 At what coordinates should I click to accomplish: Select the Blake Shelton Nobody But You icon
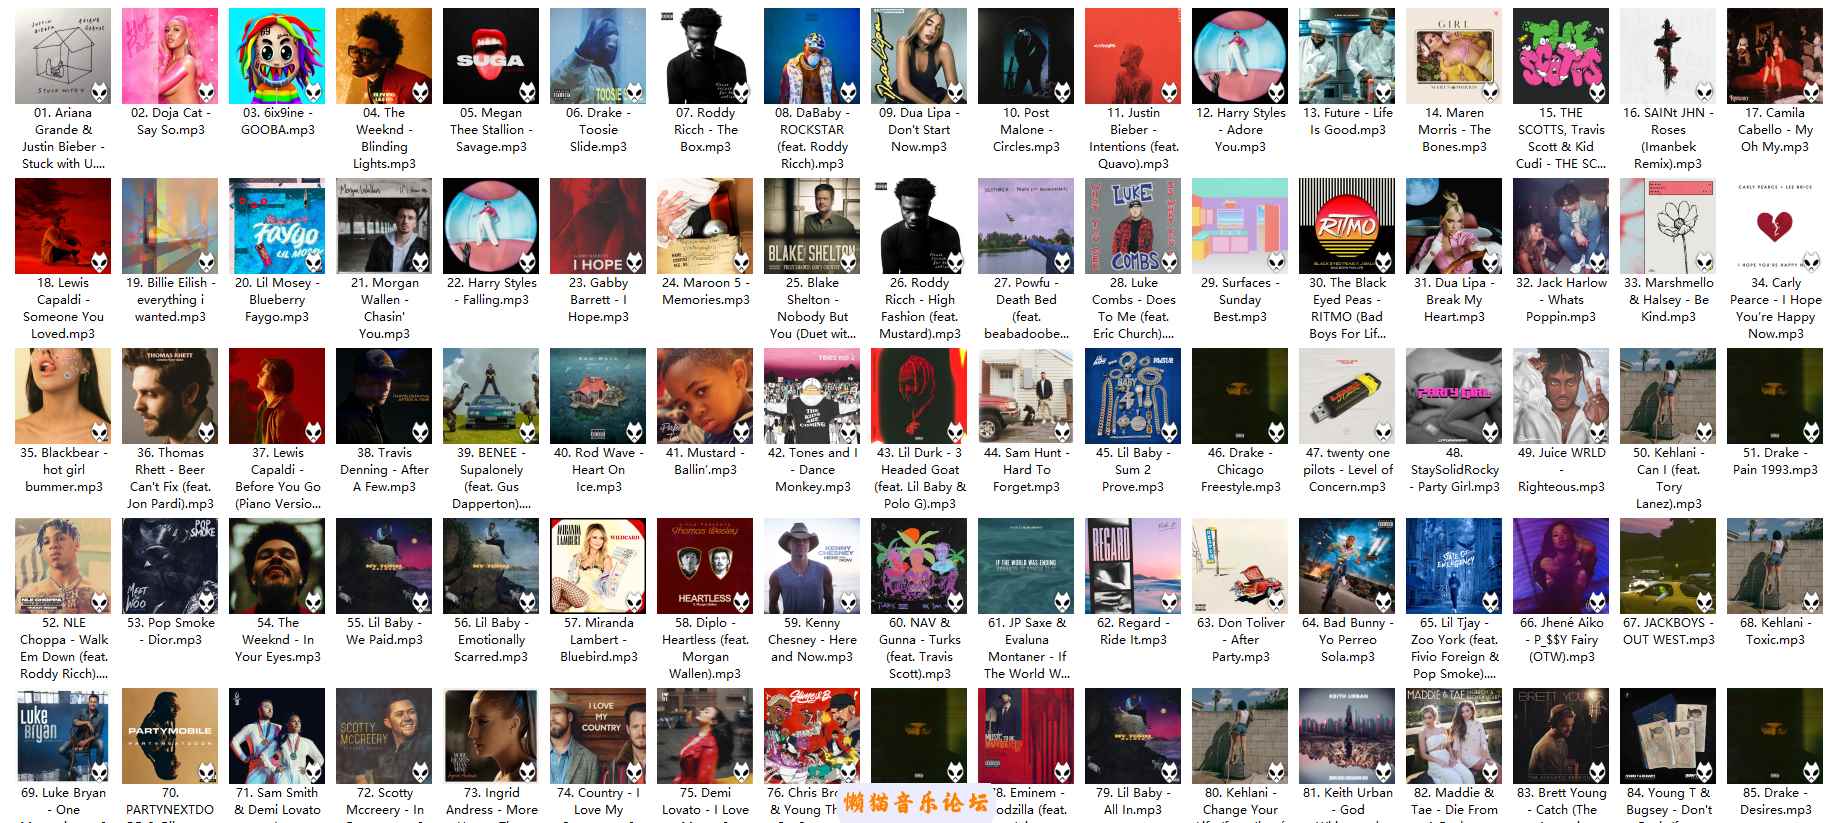tap(812, 226)
